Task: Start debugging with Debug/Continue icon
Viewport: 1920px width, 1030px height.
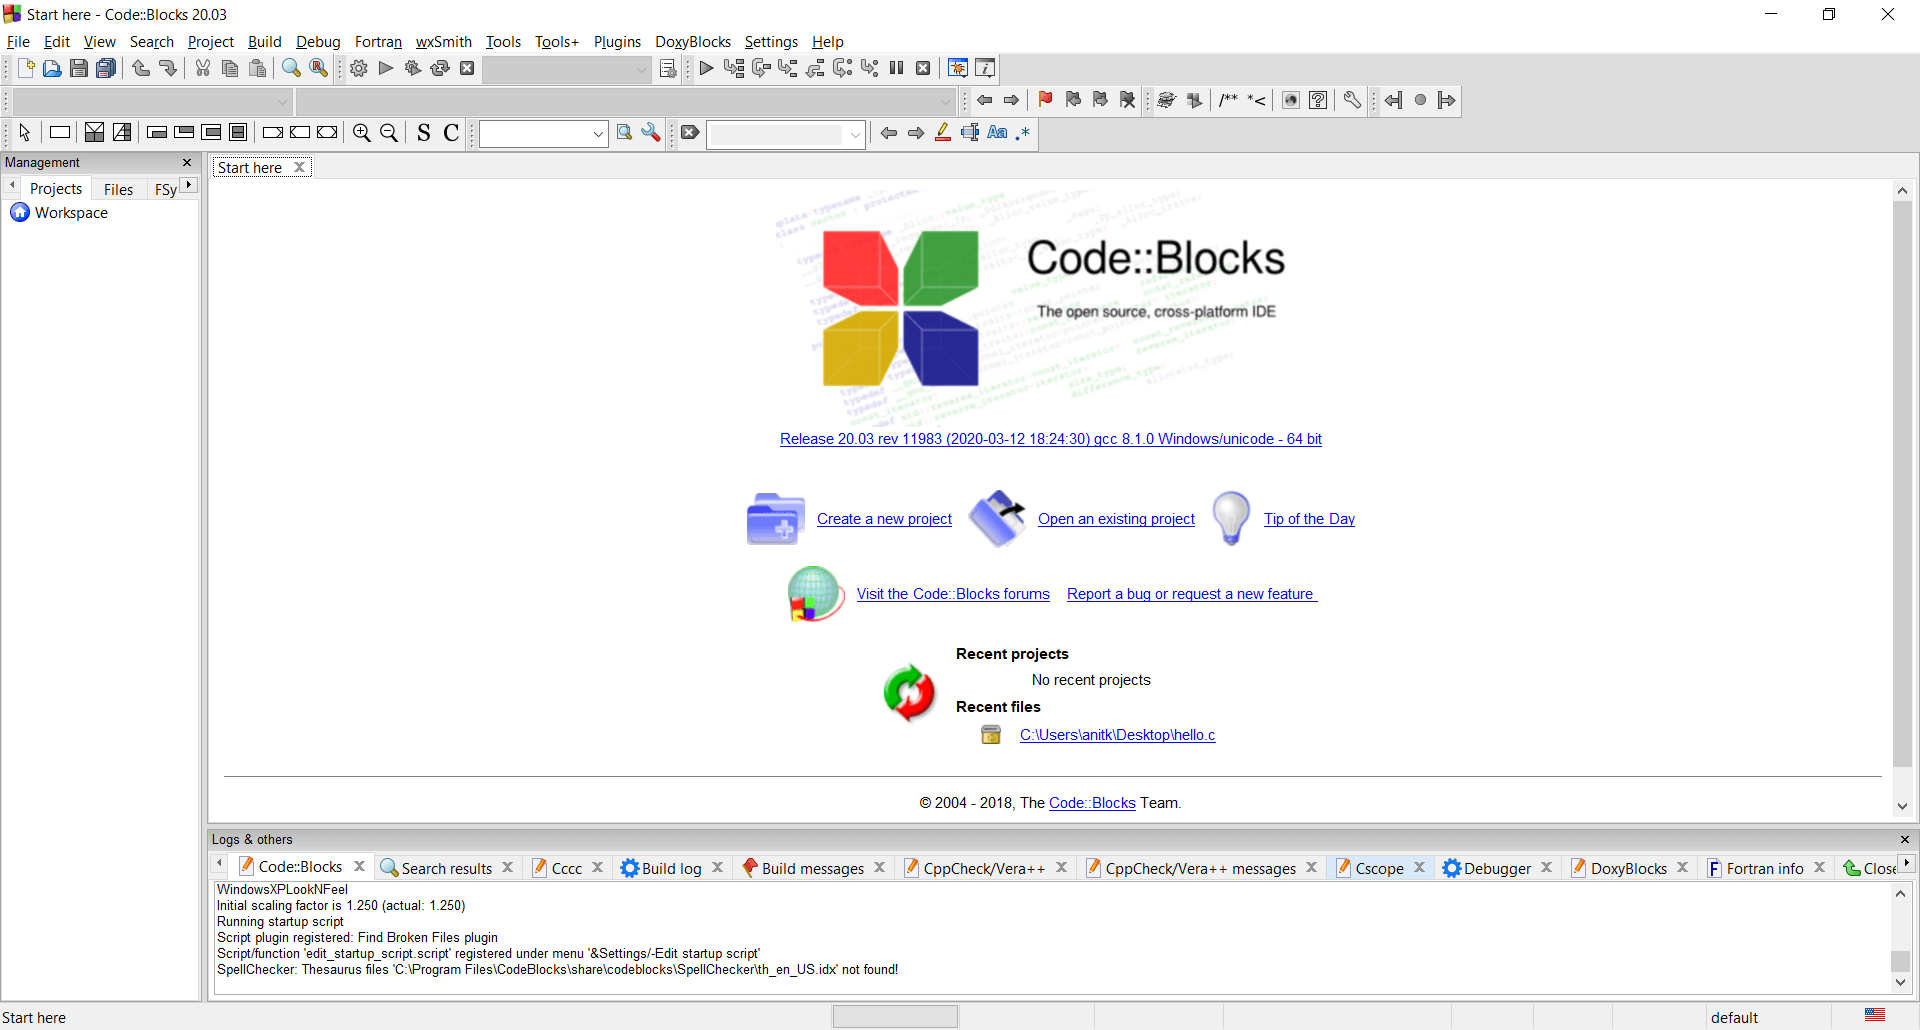Action: 706,68
